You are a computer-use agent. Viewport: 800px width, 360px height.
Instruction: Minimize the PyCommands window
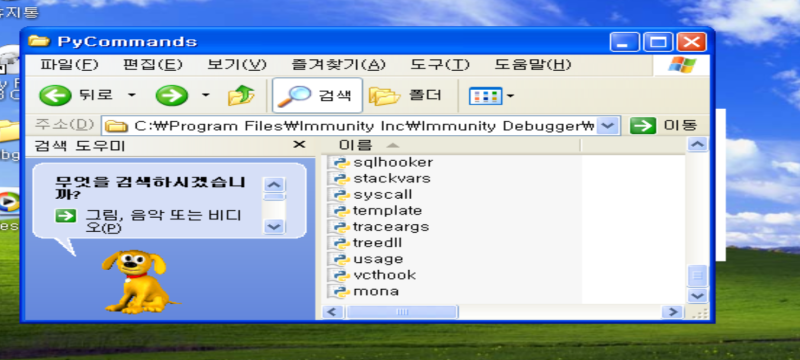pos(624,41)
